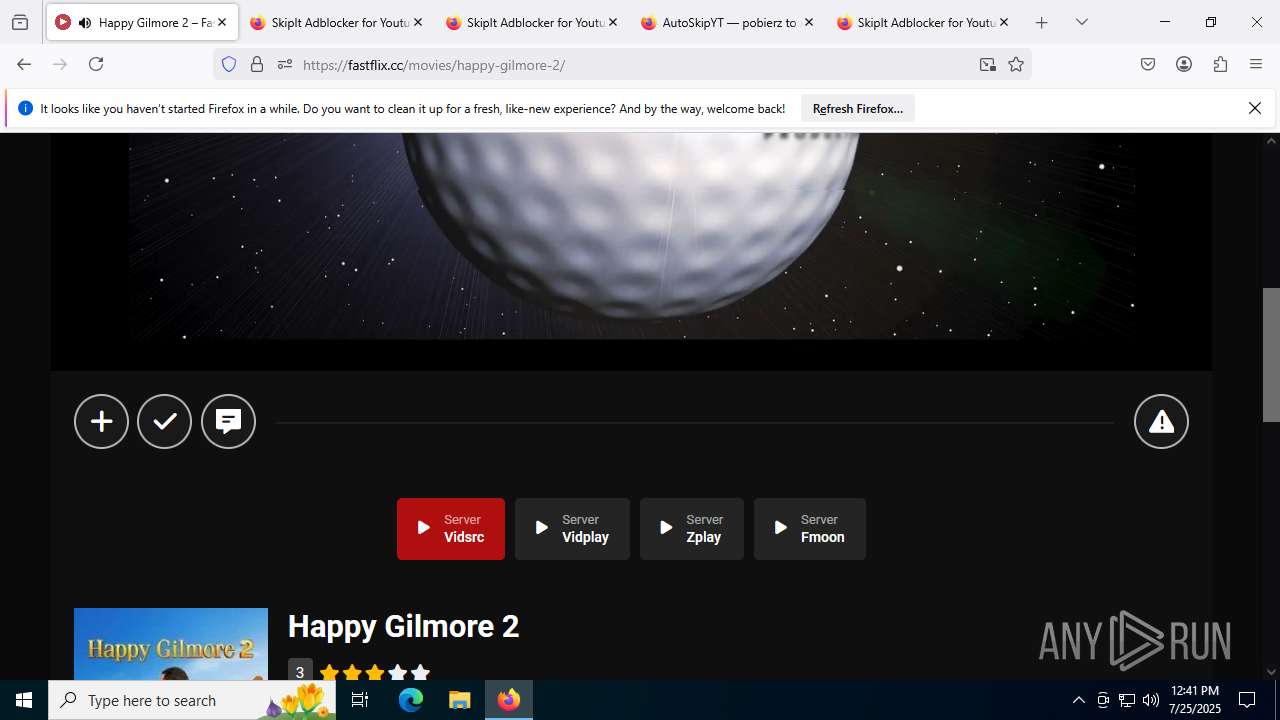Open a new tab

coord(1042,22)
